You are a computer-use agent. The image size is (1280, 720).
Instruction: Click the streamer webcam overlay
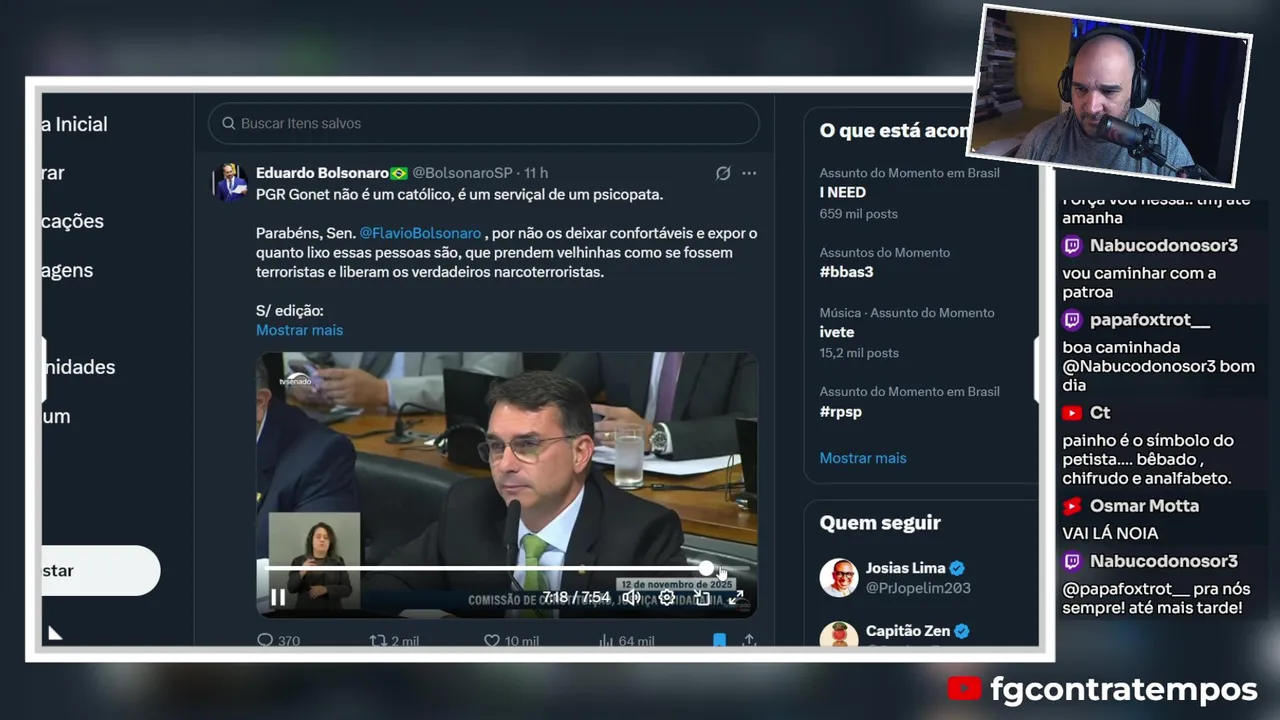point(1110,95)
